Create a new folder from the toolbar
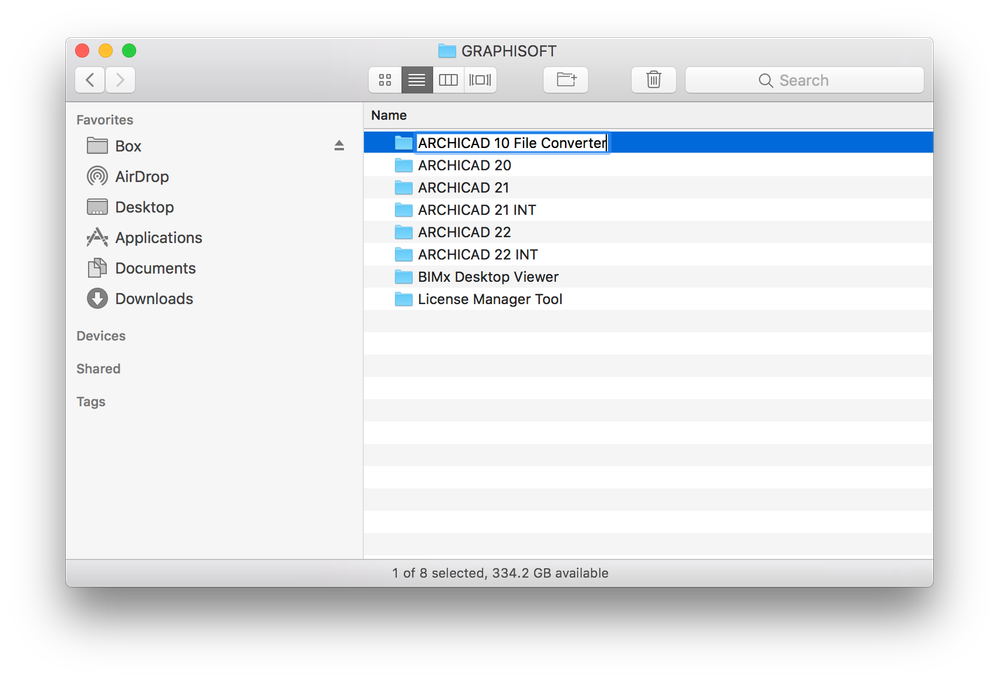This screenshot has height=681, width=999. (566, 80)
